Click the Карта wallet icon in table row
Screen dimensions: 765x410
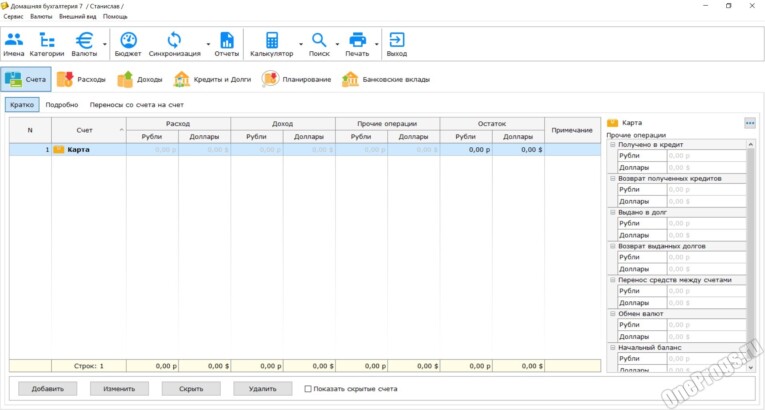click(x=59, y=150)
